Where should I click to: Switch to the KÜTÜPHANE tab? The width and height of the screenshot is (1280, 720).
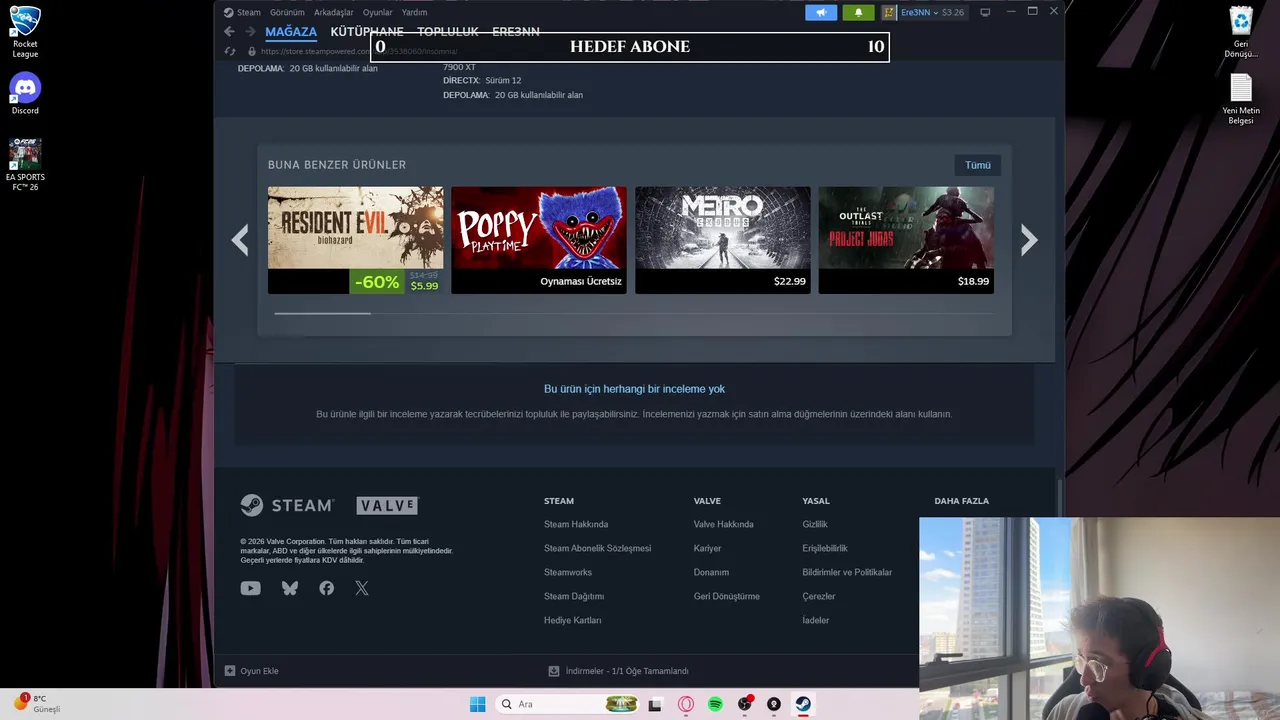click(367, 32)
